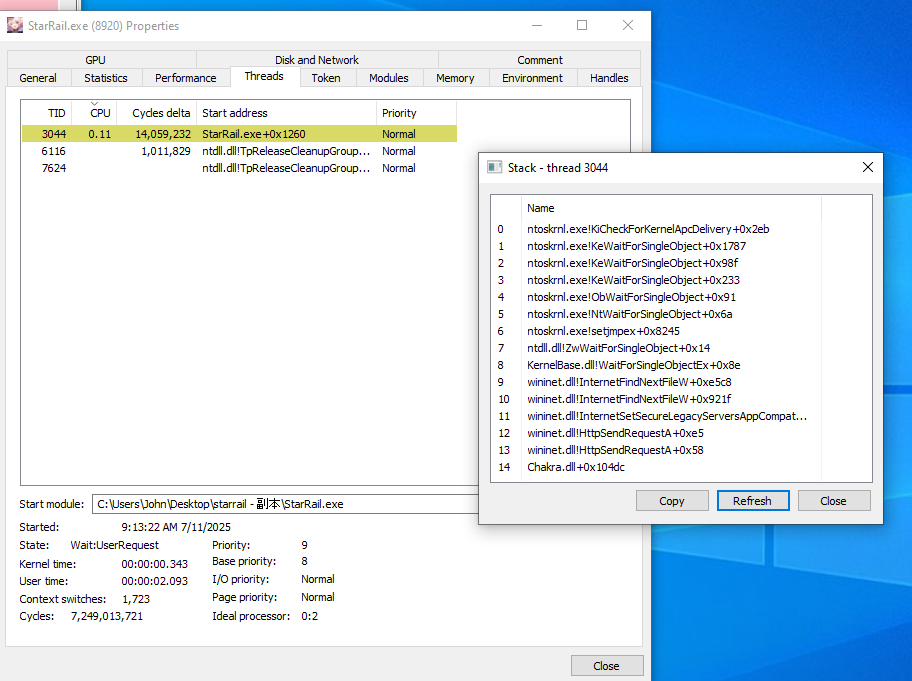Click the Stack window title icon
Screen dimensions: 912x681
(x=494, y=167)
